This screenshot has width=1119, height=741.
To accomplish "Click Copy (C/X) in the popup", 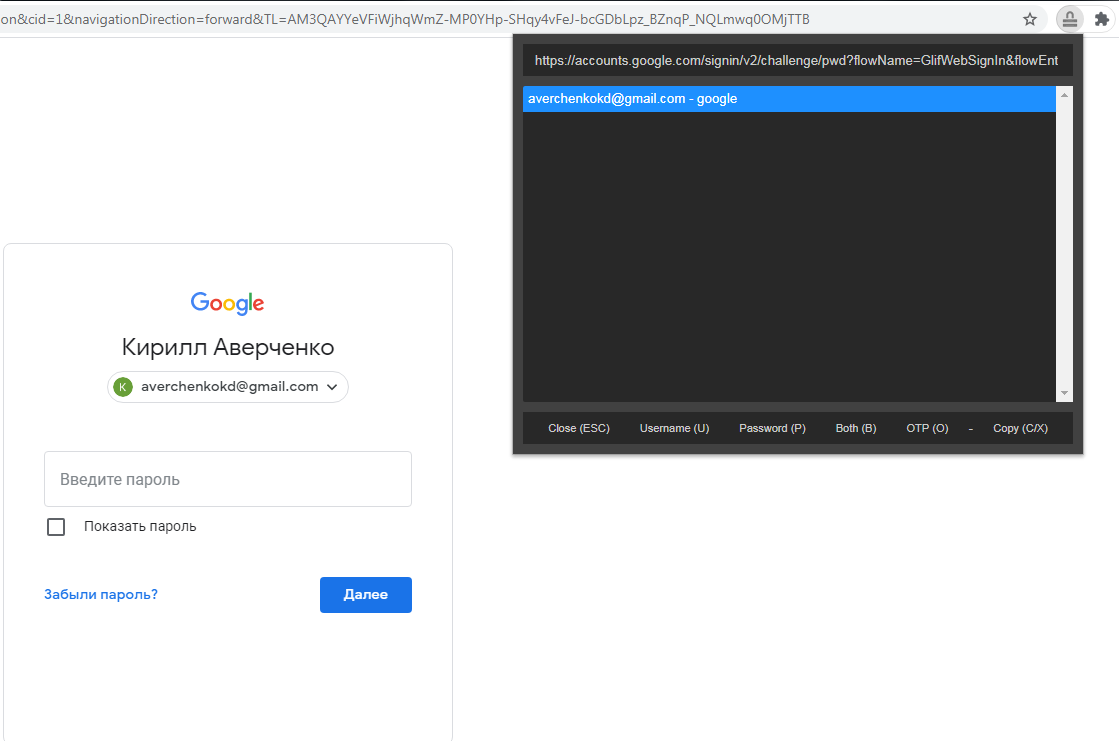I will click(1021, 428).
